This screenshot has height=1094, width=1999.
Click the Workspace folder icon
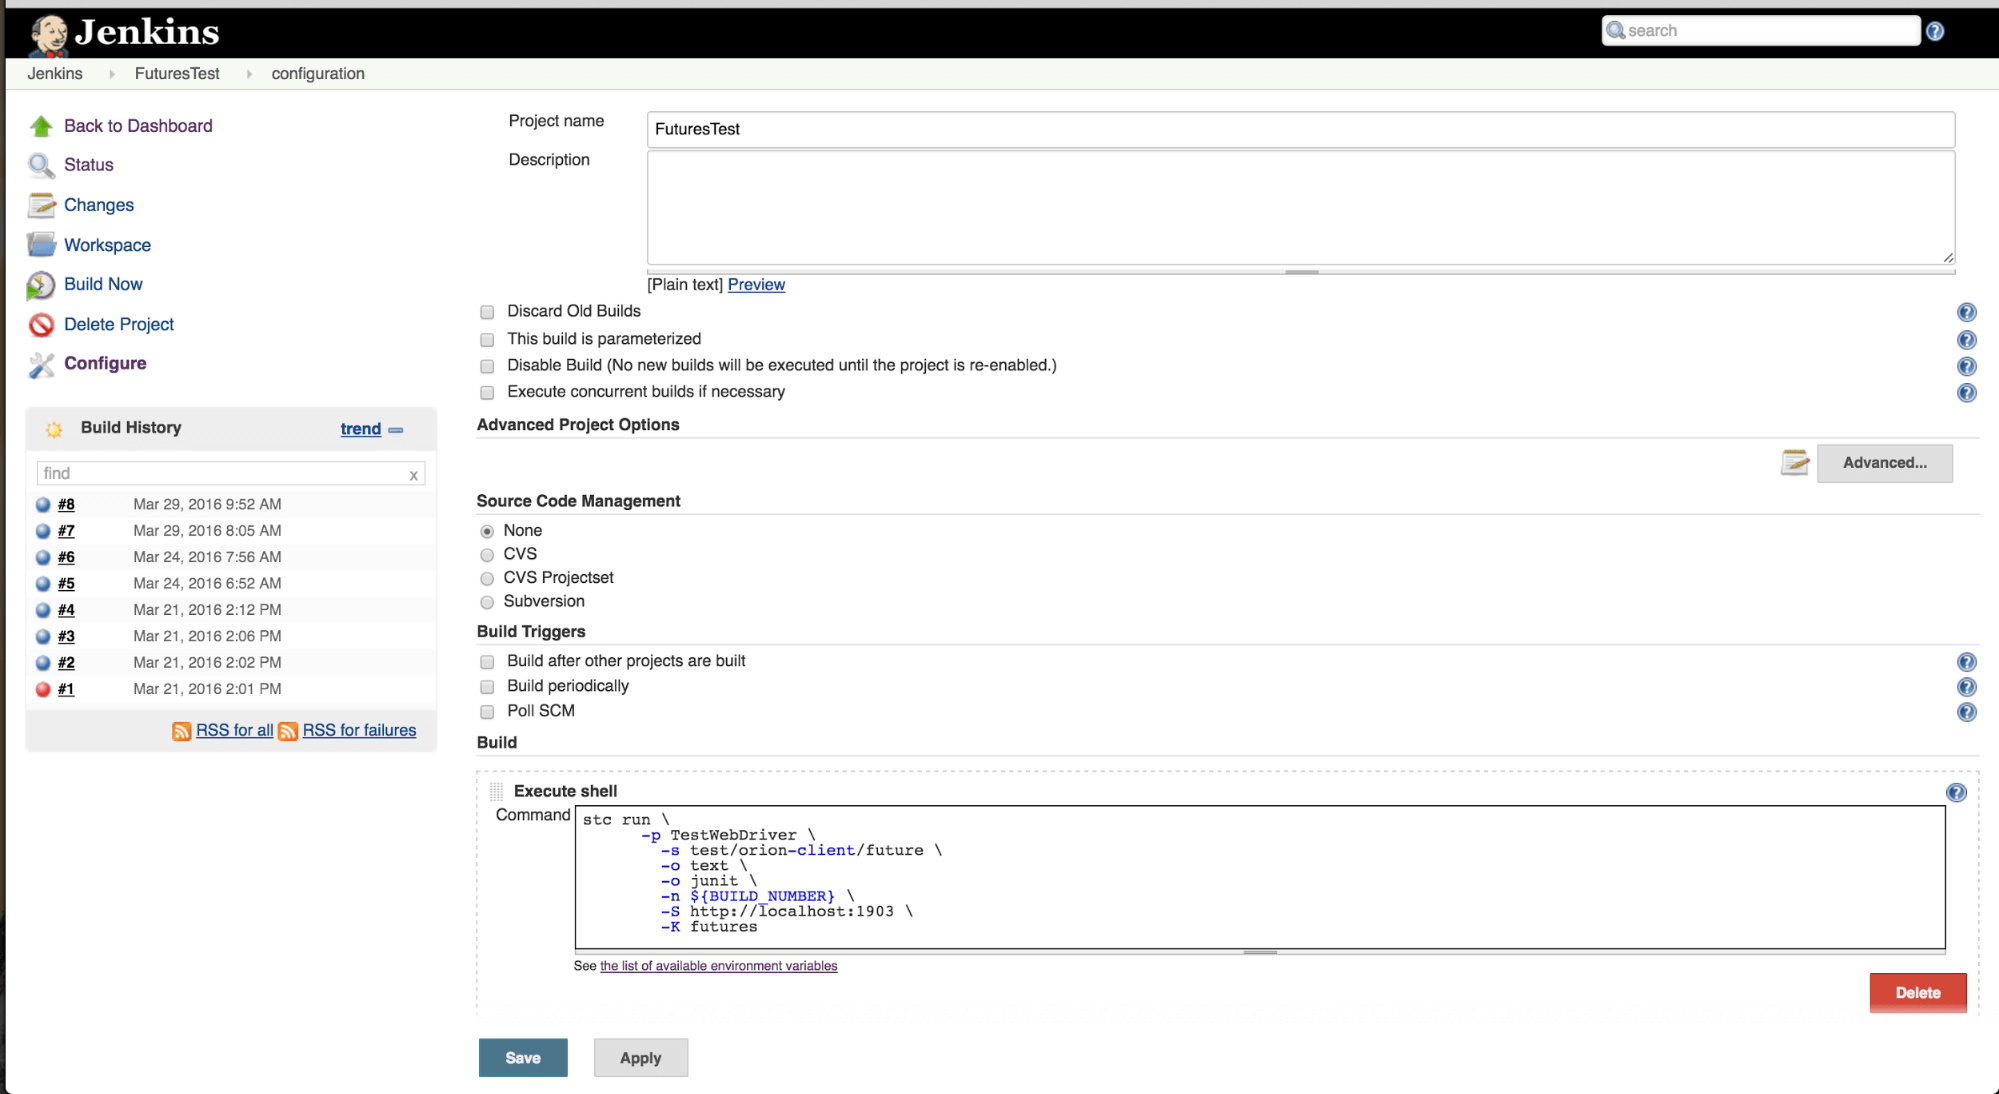[41, 245]
